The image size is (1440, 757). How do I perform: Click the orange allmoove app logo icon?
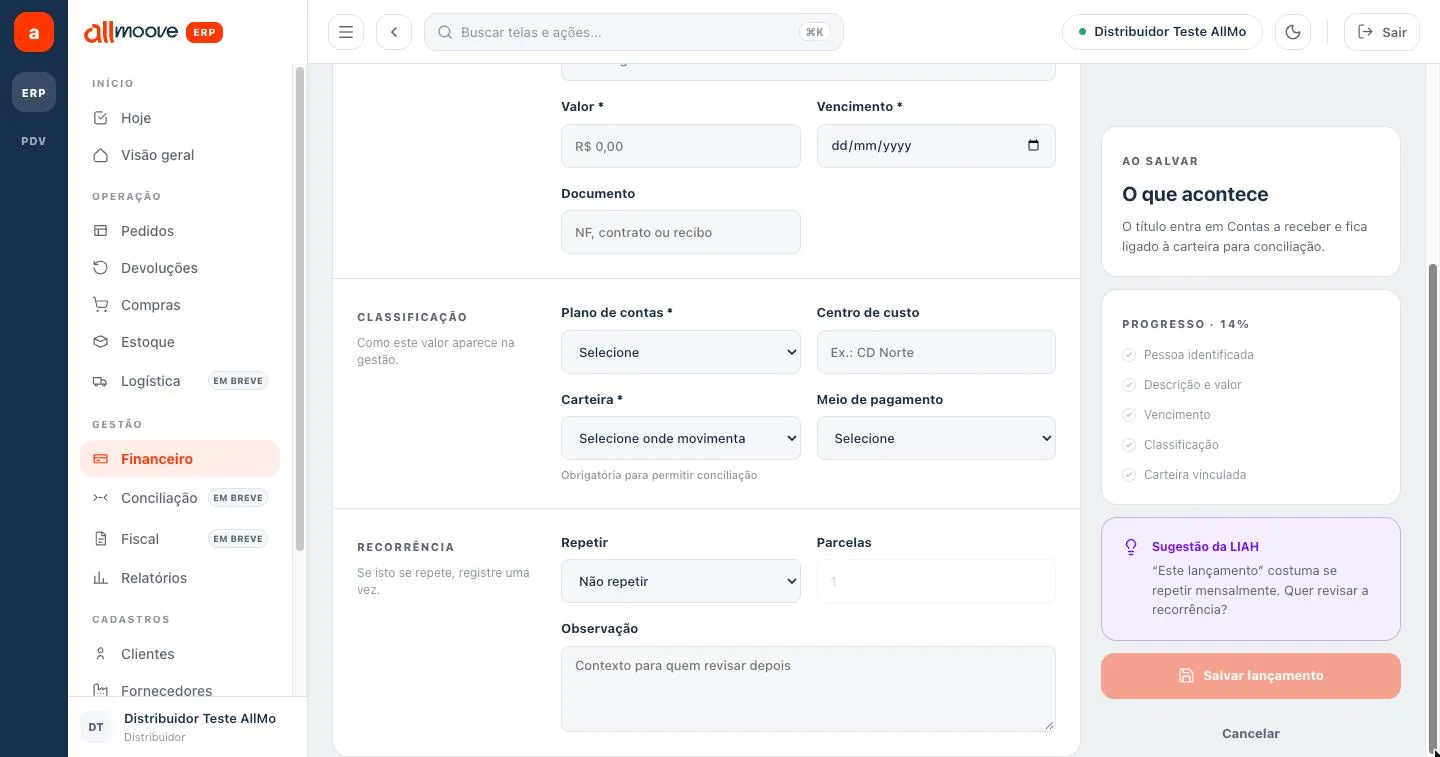click(34, 32)
